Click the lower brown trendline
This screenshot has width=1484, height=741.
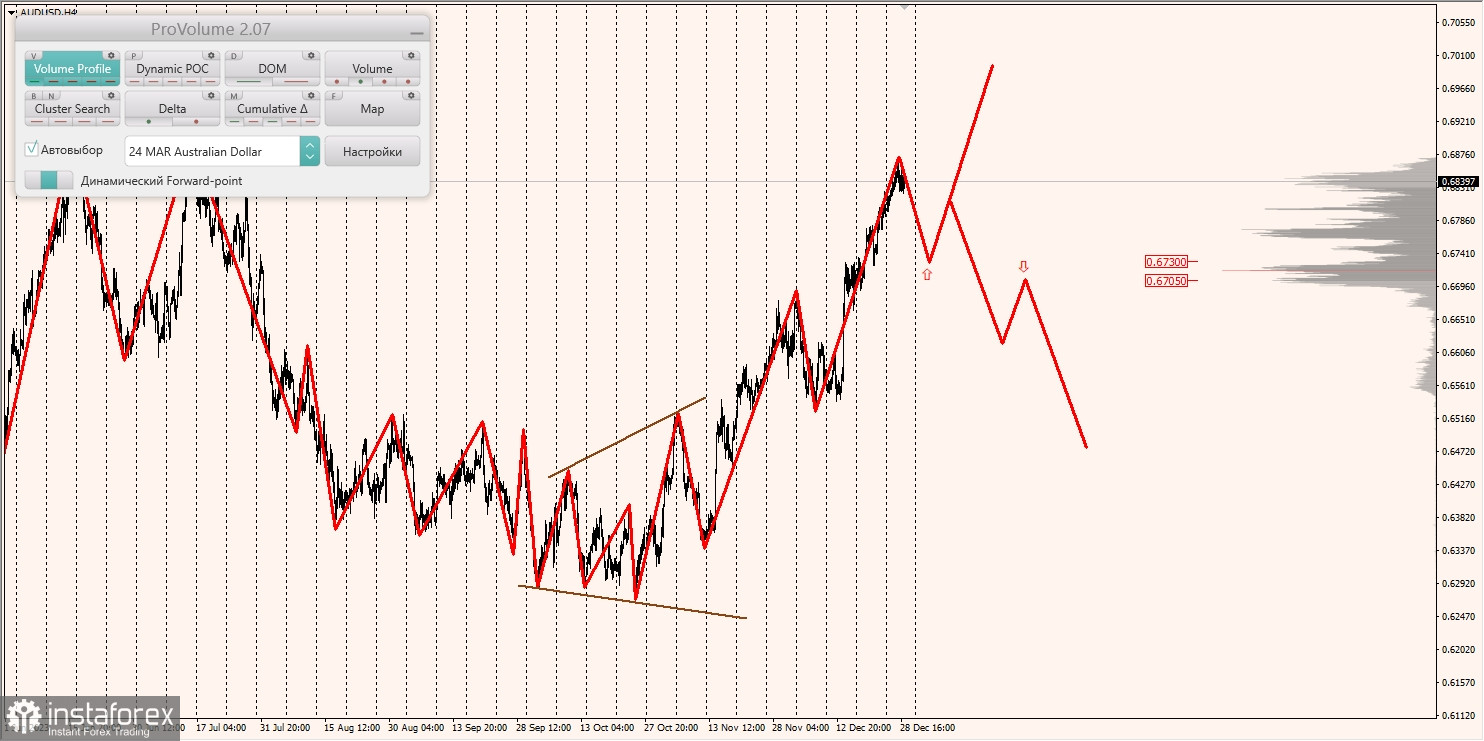(x=632, y=602)
